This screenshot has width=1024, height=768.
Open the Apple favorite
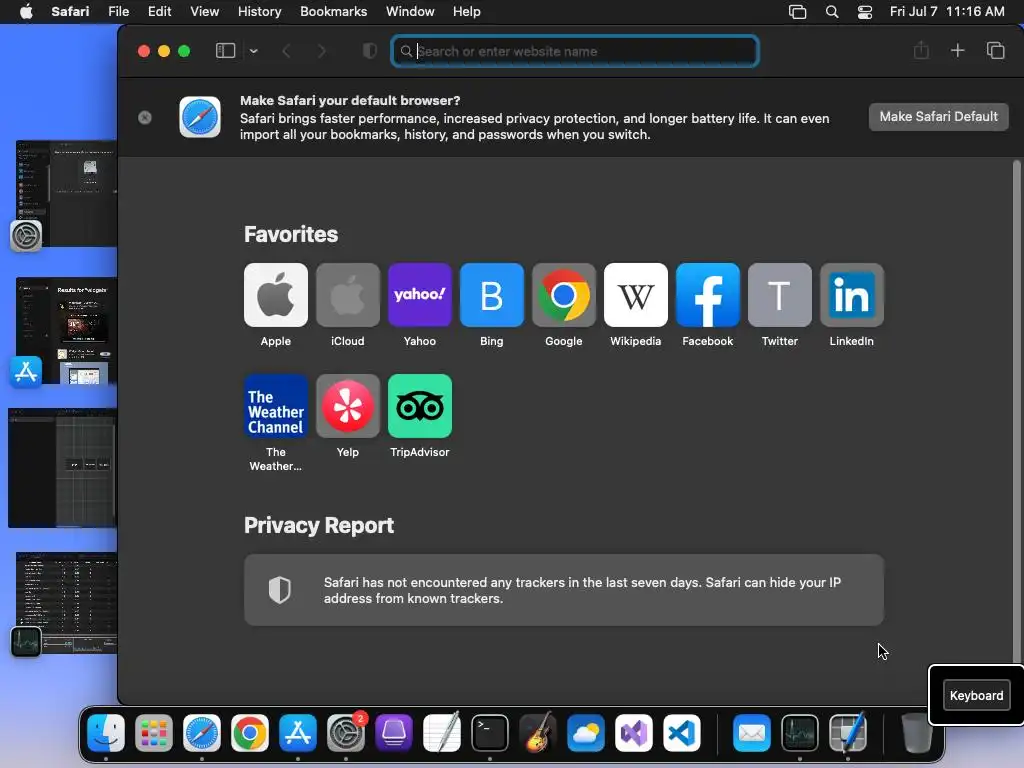(x=276, y=295)
